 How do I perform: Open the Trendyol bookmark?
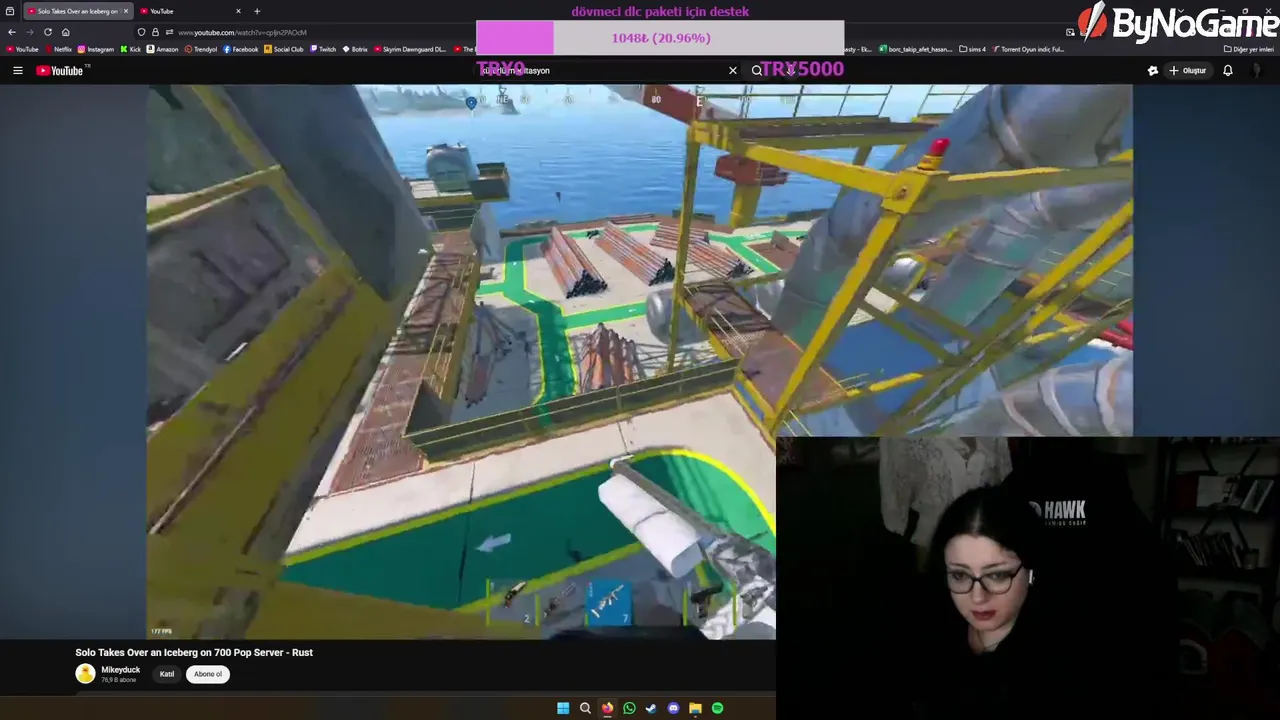(x=201, y=49)
